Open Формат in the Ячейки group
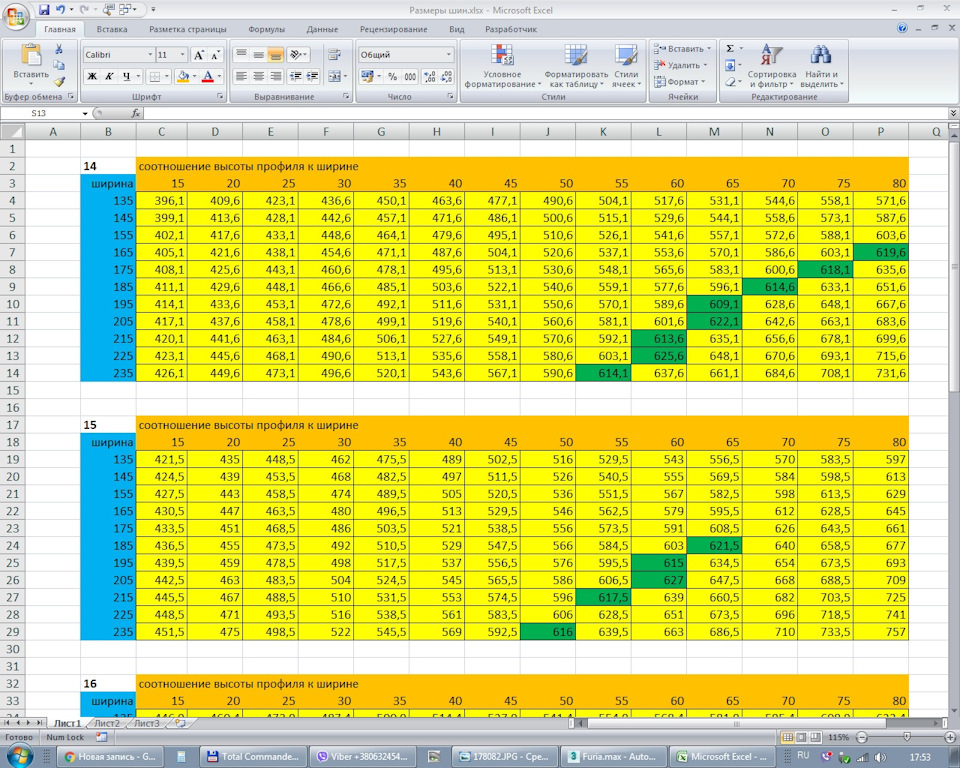The height and width of the screenshot is (768, 960). (680, 81)
